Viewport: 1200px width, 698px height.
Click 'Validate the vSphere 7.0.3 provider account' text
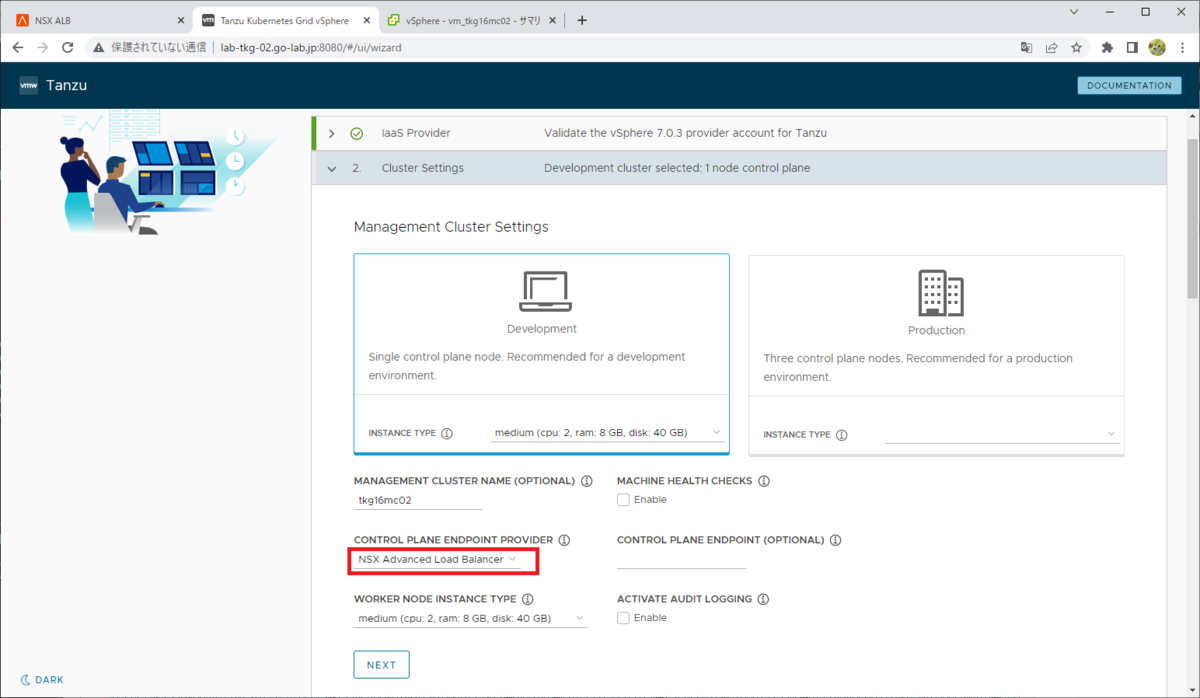(x=685, y=133)
